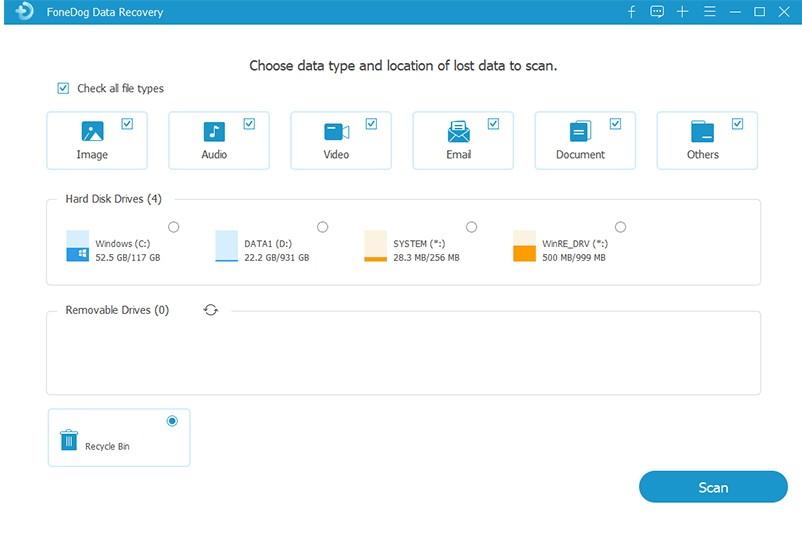Open the feedback chat bubble icon

tap(657, 11)
